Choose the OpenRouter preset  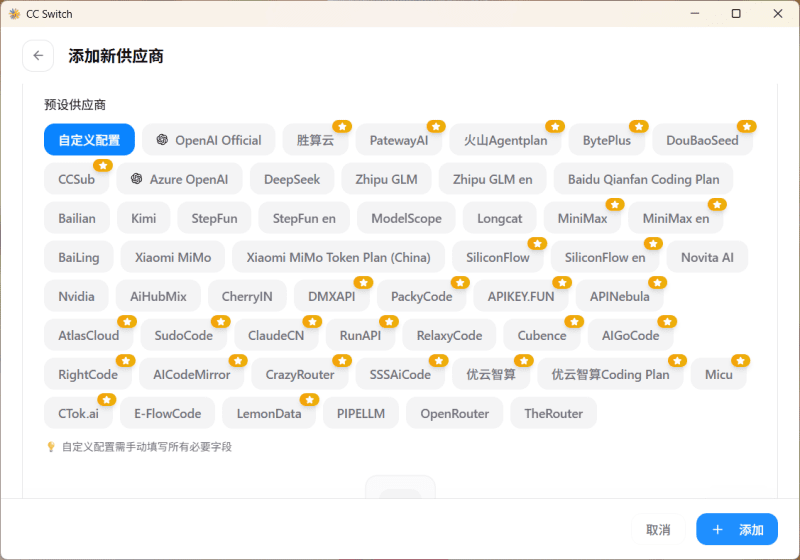click(x=454, y=414)
